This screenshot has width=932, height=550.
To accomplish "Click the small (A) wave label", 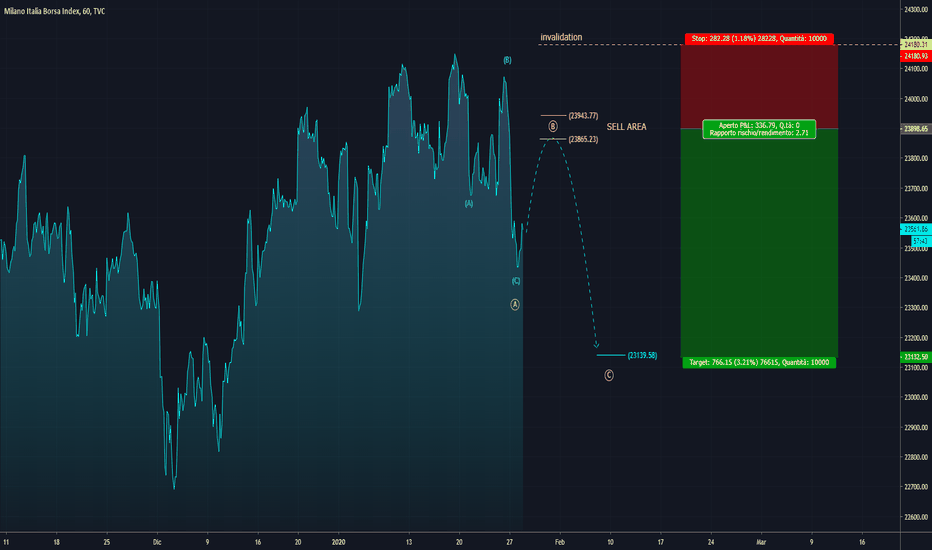I will (469, 203).
